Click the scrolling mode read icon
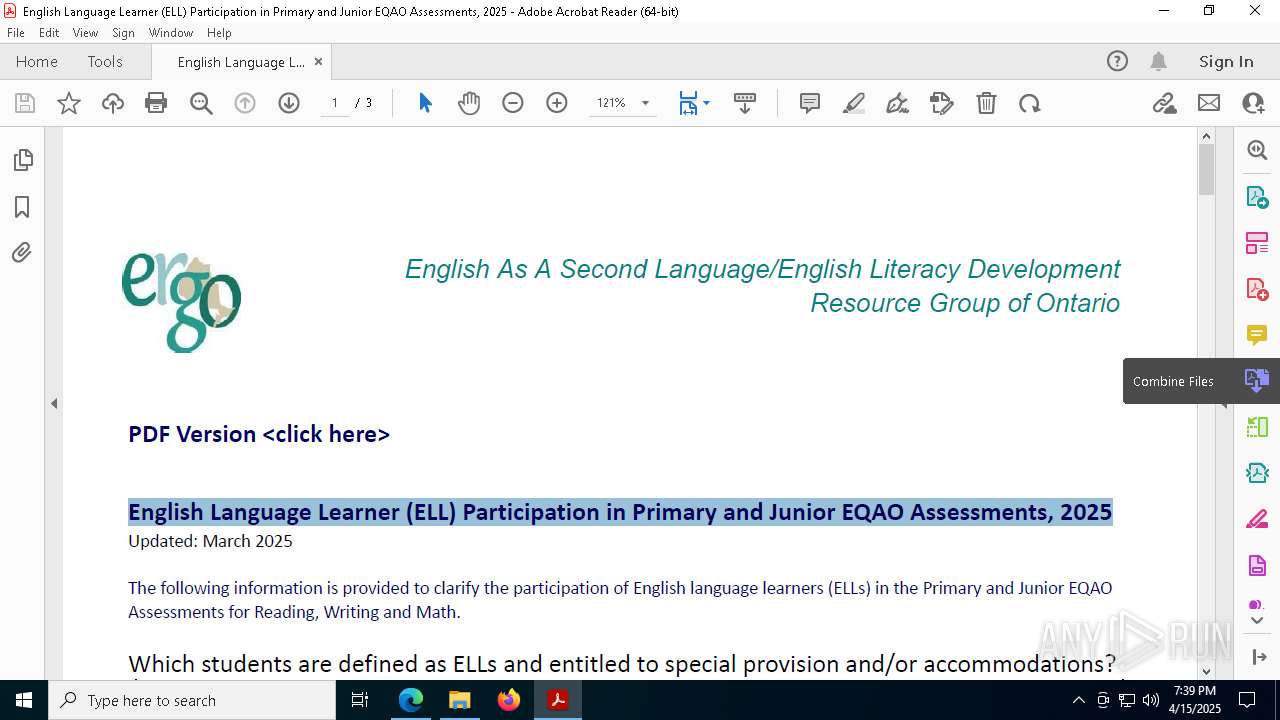Screen dimensions: 1280x720 tap(745, 103)
